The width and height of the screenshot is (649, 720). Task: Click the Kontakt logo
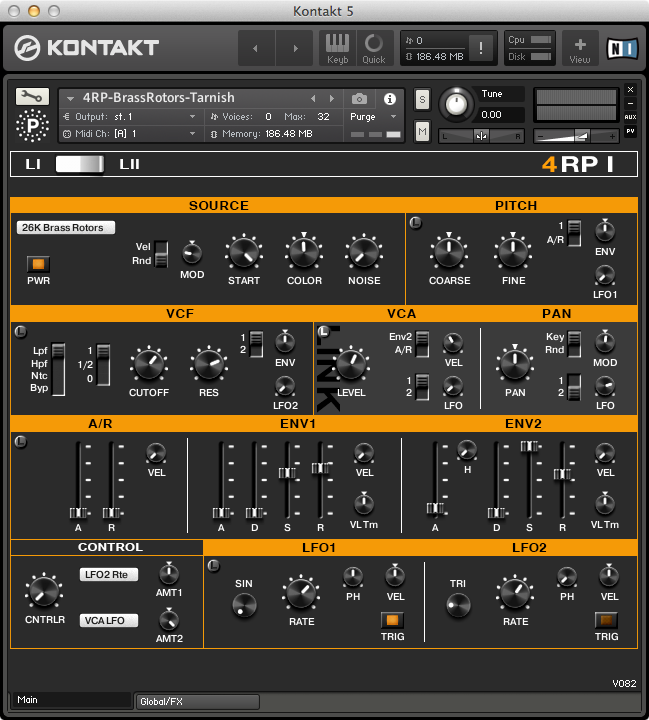[86, 48]
